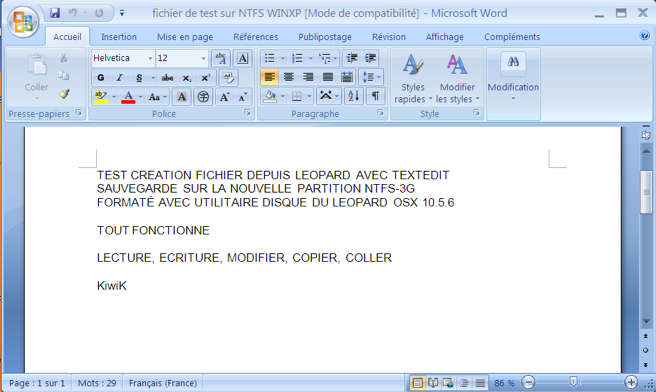
Task: Open line spacing dropdown
Action: 371,77
